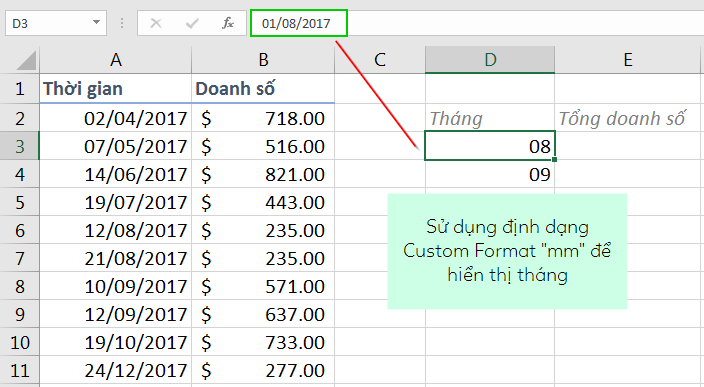The image size is (704, 387).
Task: Select cell D4 showing 09
Action: tap(490, 174)
